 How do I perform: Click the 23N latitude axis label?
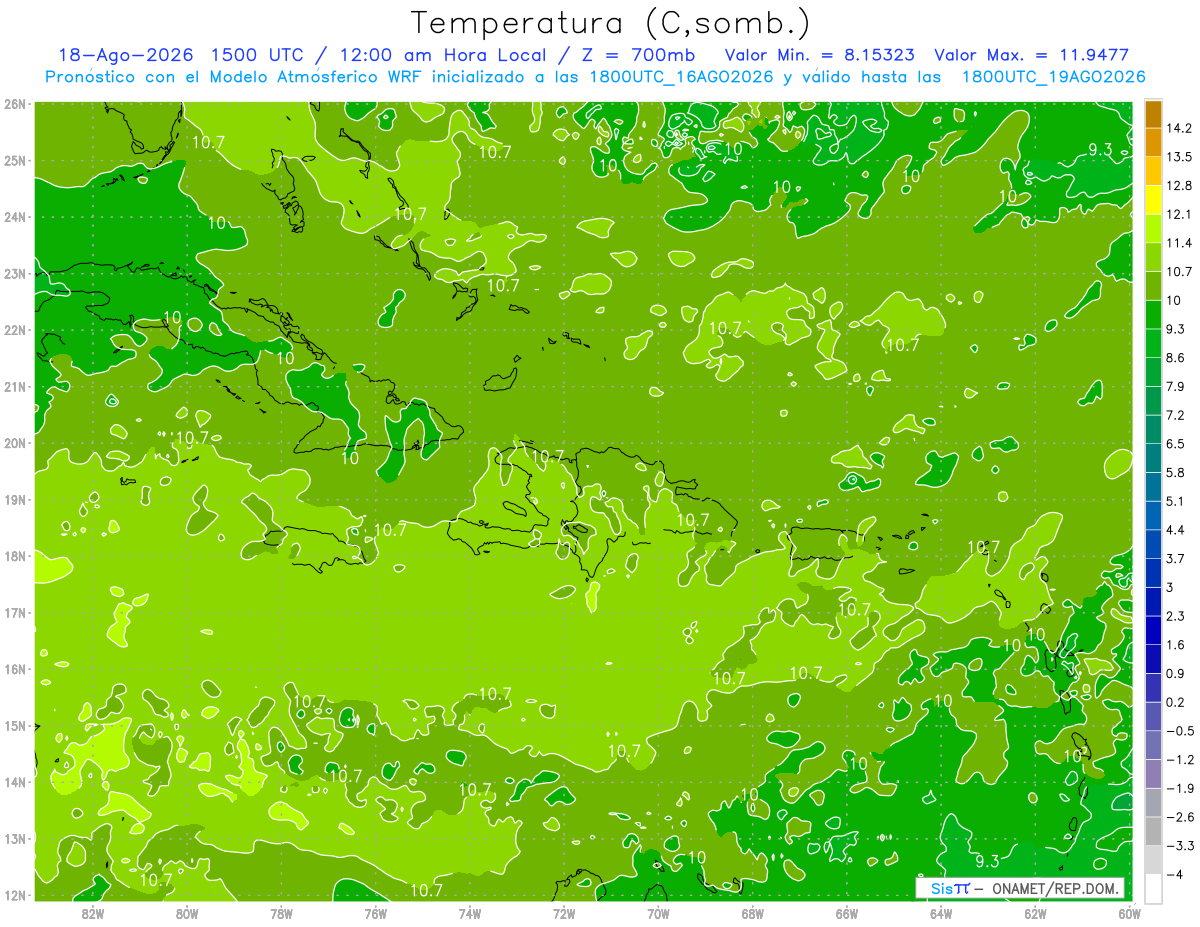click(15, 273)
